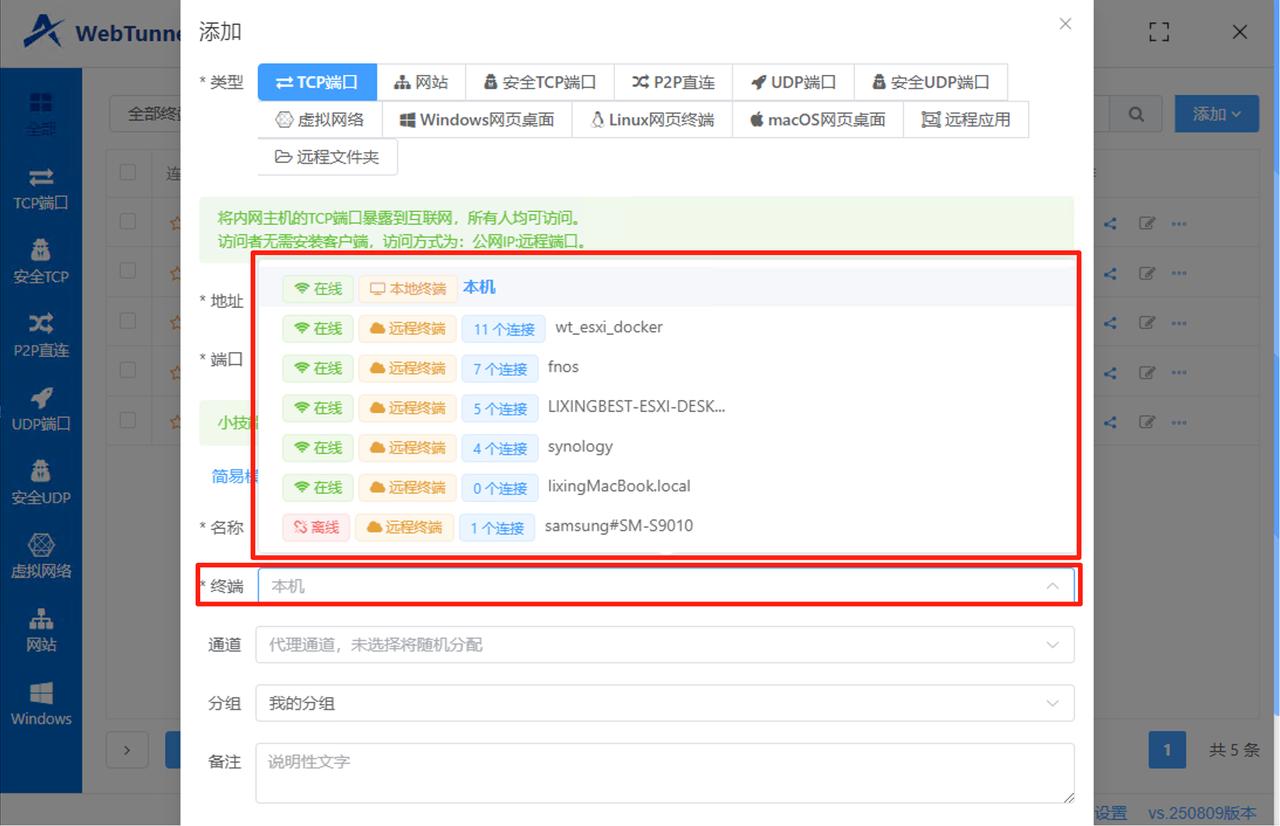Viewport: 1280px width, 826px height.
Task: Click the 共 5 条 total count text
Action: (x=1234, y=750)
